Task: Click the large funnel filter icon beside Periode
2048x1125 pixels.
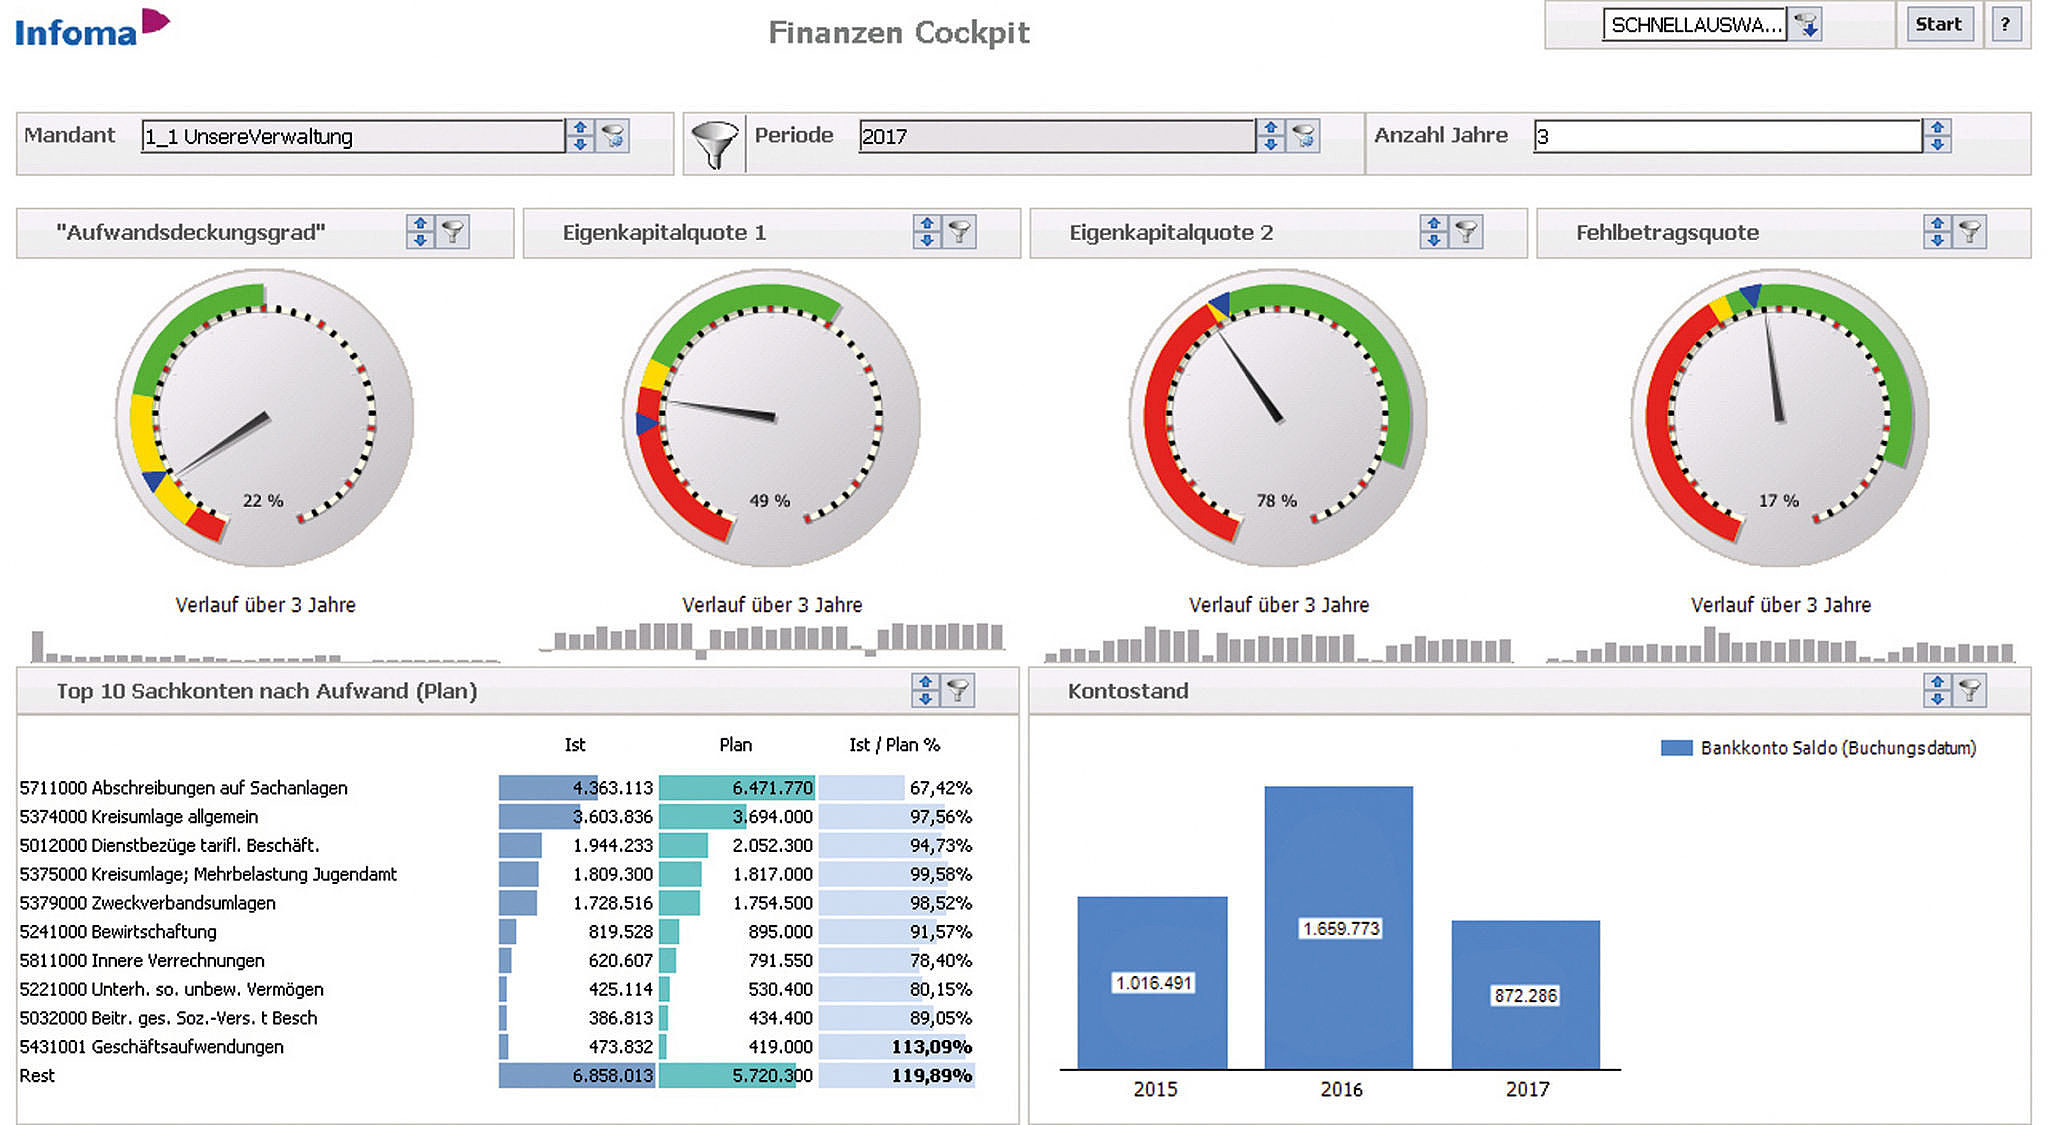Action: coord(715,144)
